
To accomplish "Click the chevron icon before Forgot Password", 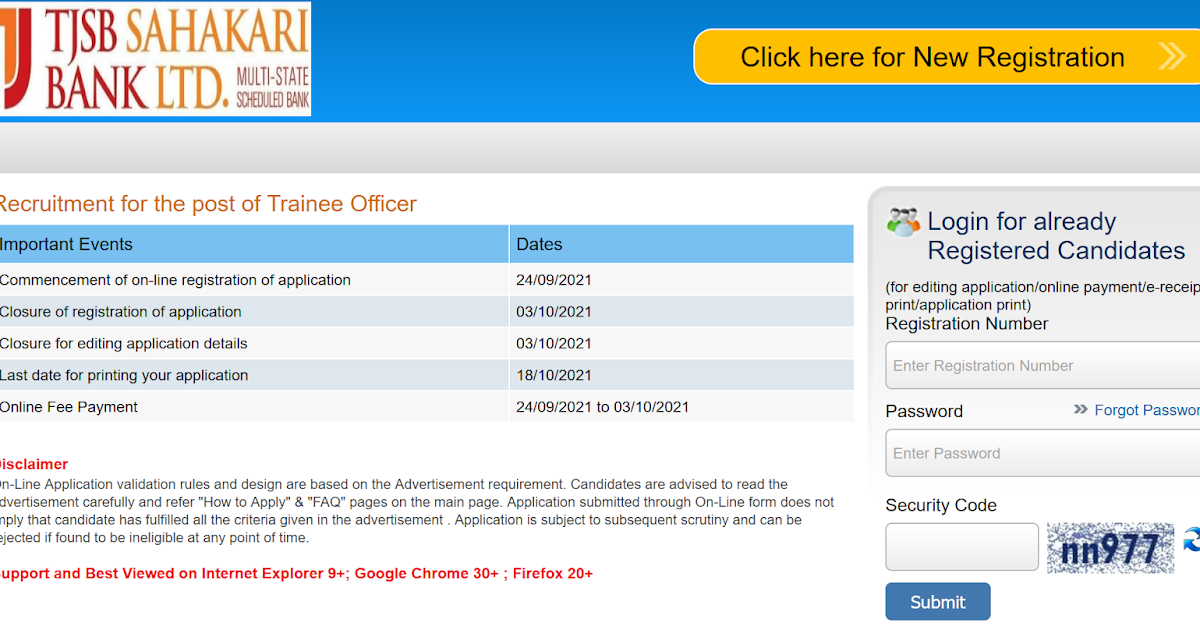I will click(1080, 409).
